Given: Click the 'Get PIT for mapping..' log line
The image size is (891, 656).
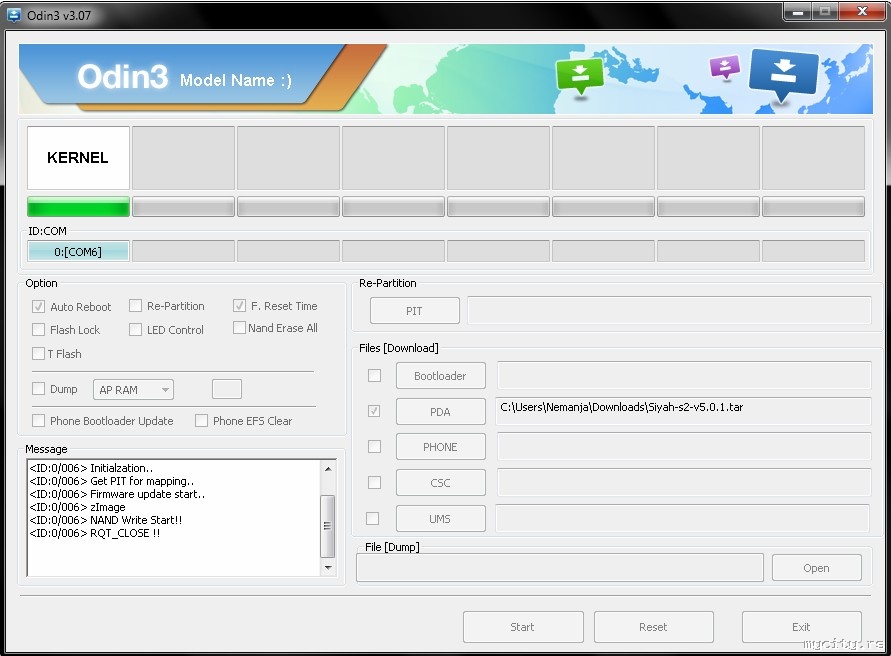Looking at the screenshot, I should [x=111, y=481].
